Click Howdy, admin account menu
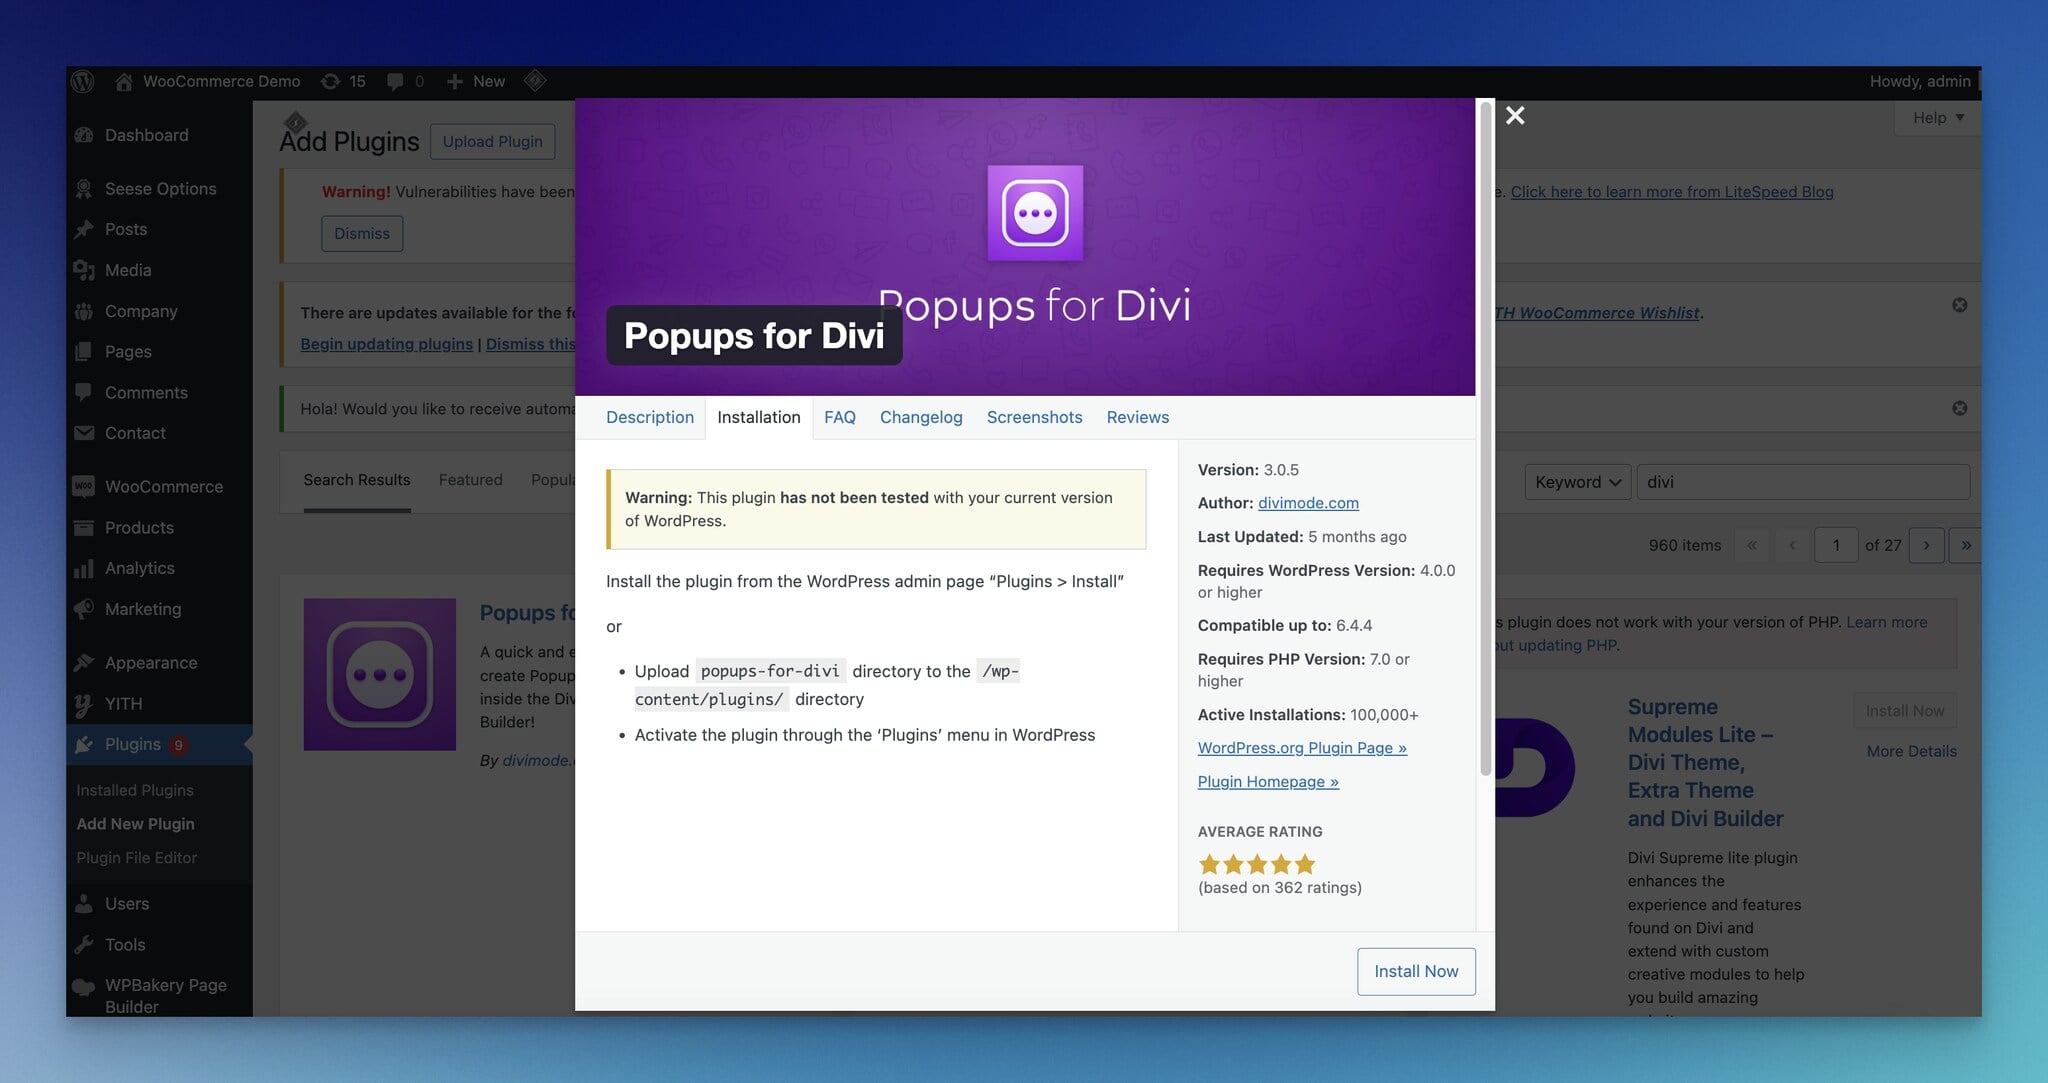 pyautogui.click(x=1920, y=81)
